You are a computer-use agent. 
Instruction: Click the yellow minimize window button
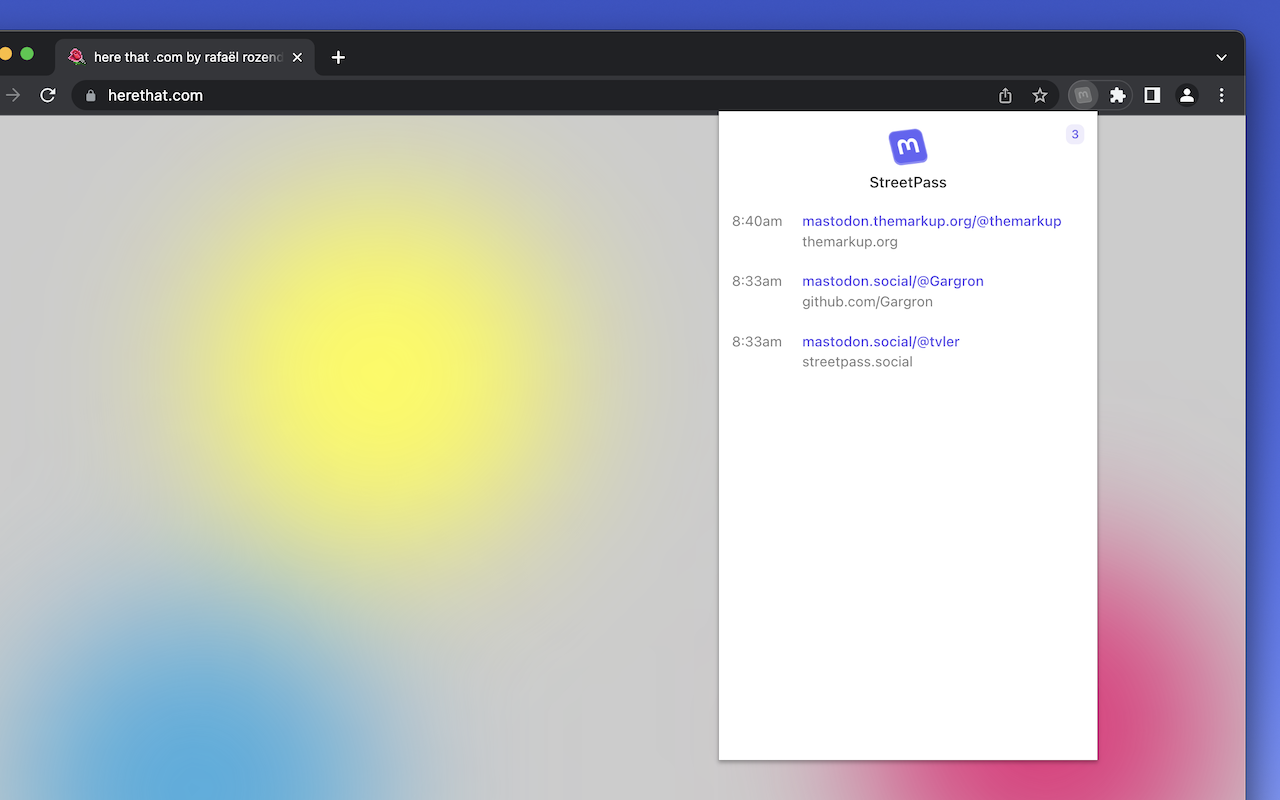point(6,54)
